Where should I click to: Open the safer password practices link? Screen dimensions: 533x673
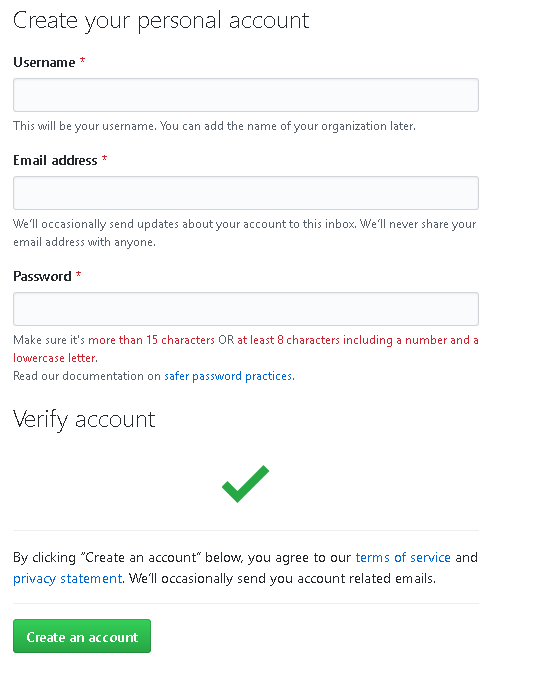pyautogui.click(x=228, y=376)
